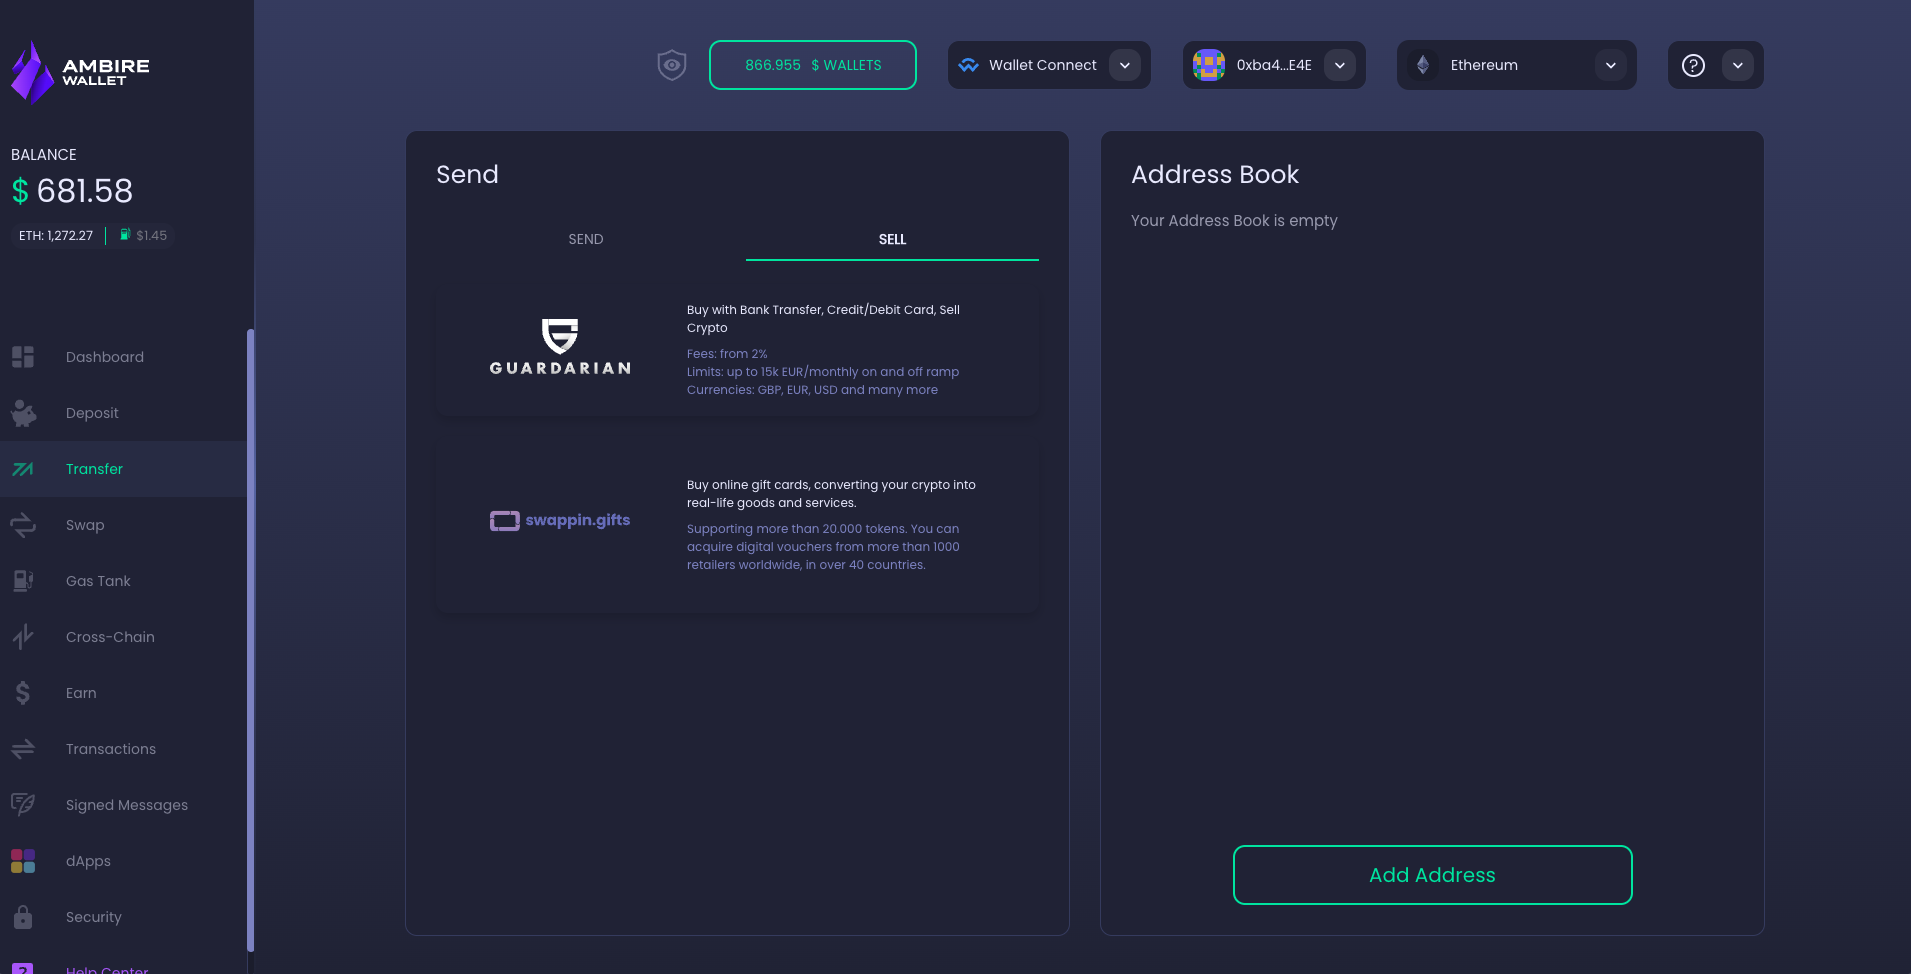Click the swappin.gifts logo
Viewport: 1911px width, 974px height.
coord(560,520)
